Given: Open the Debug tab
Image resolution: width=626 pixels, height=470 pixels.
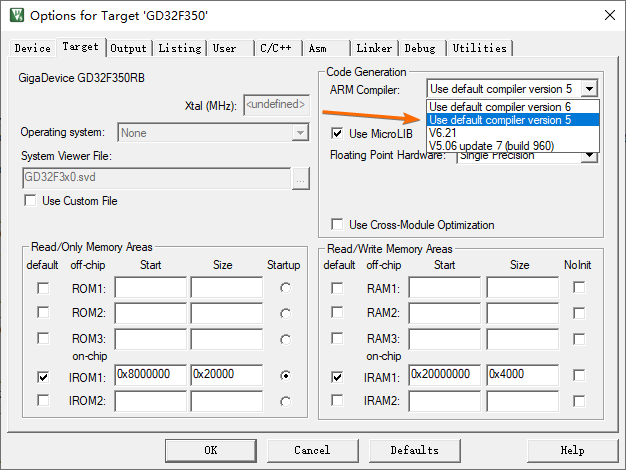Looking at the screenshot, I should [x=420, y=48].
